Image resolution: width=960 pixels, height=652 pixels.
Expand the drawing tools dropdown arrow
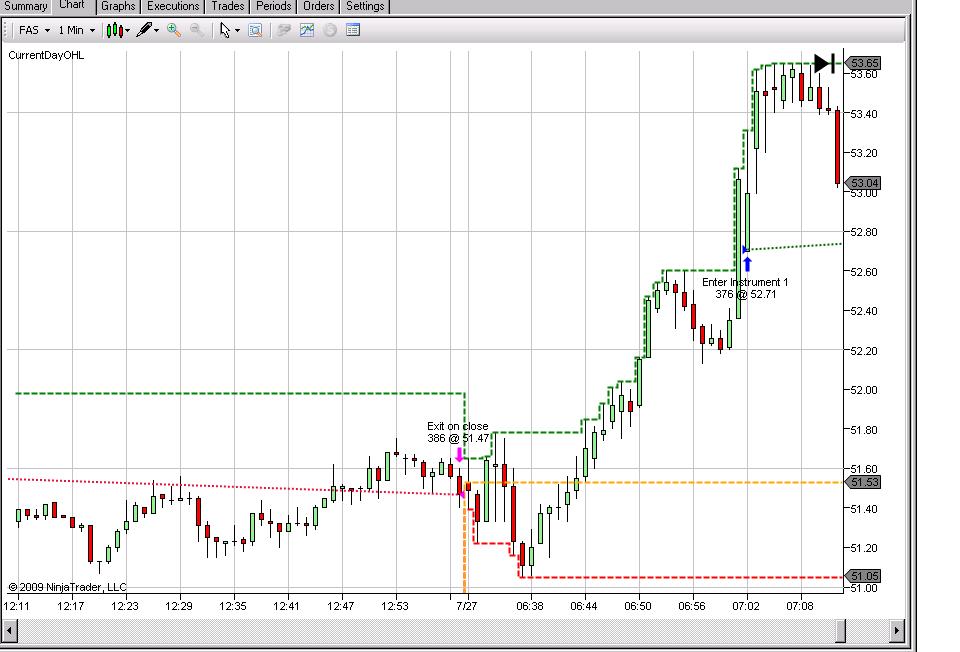tap(157, 31)
